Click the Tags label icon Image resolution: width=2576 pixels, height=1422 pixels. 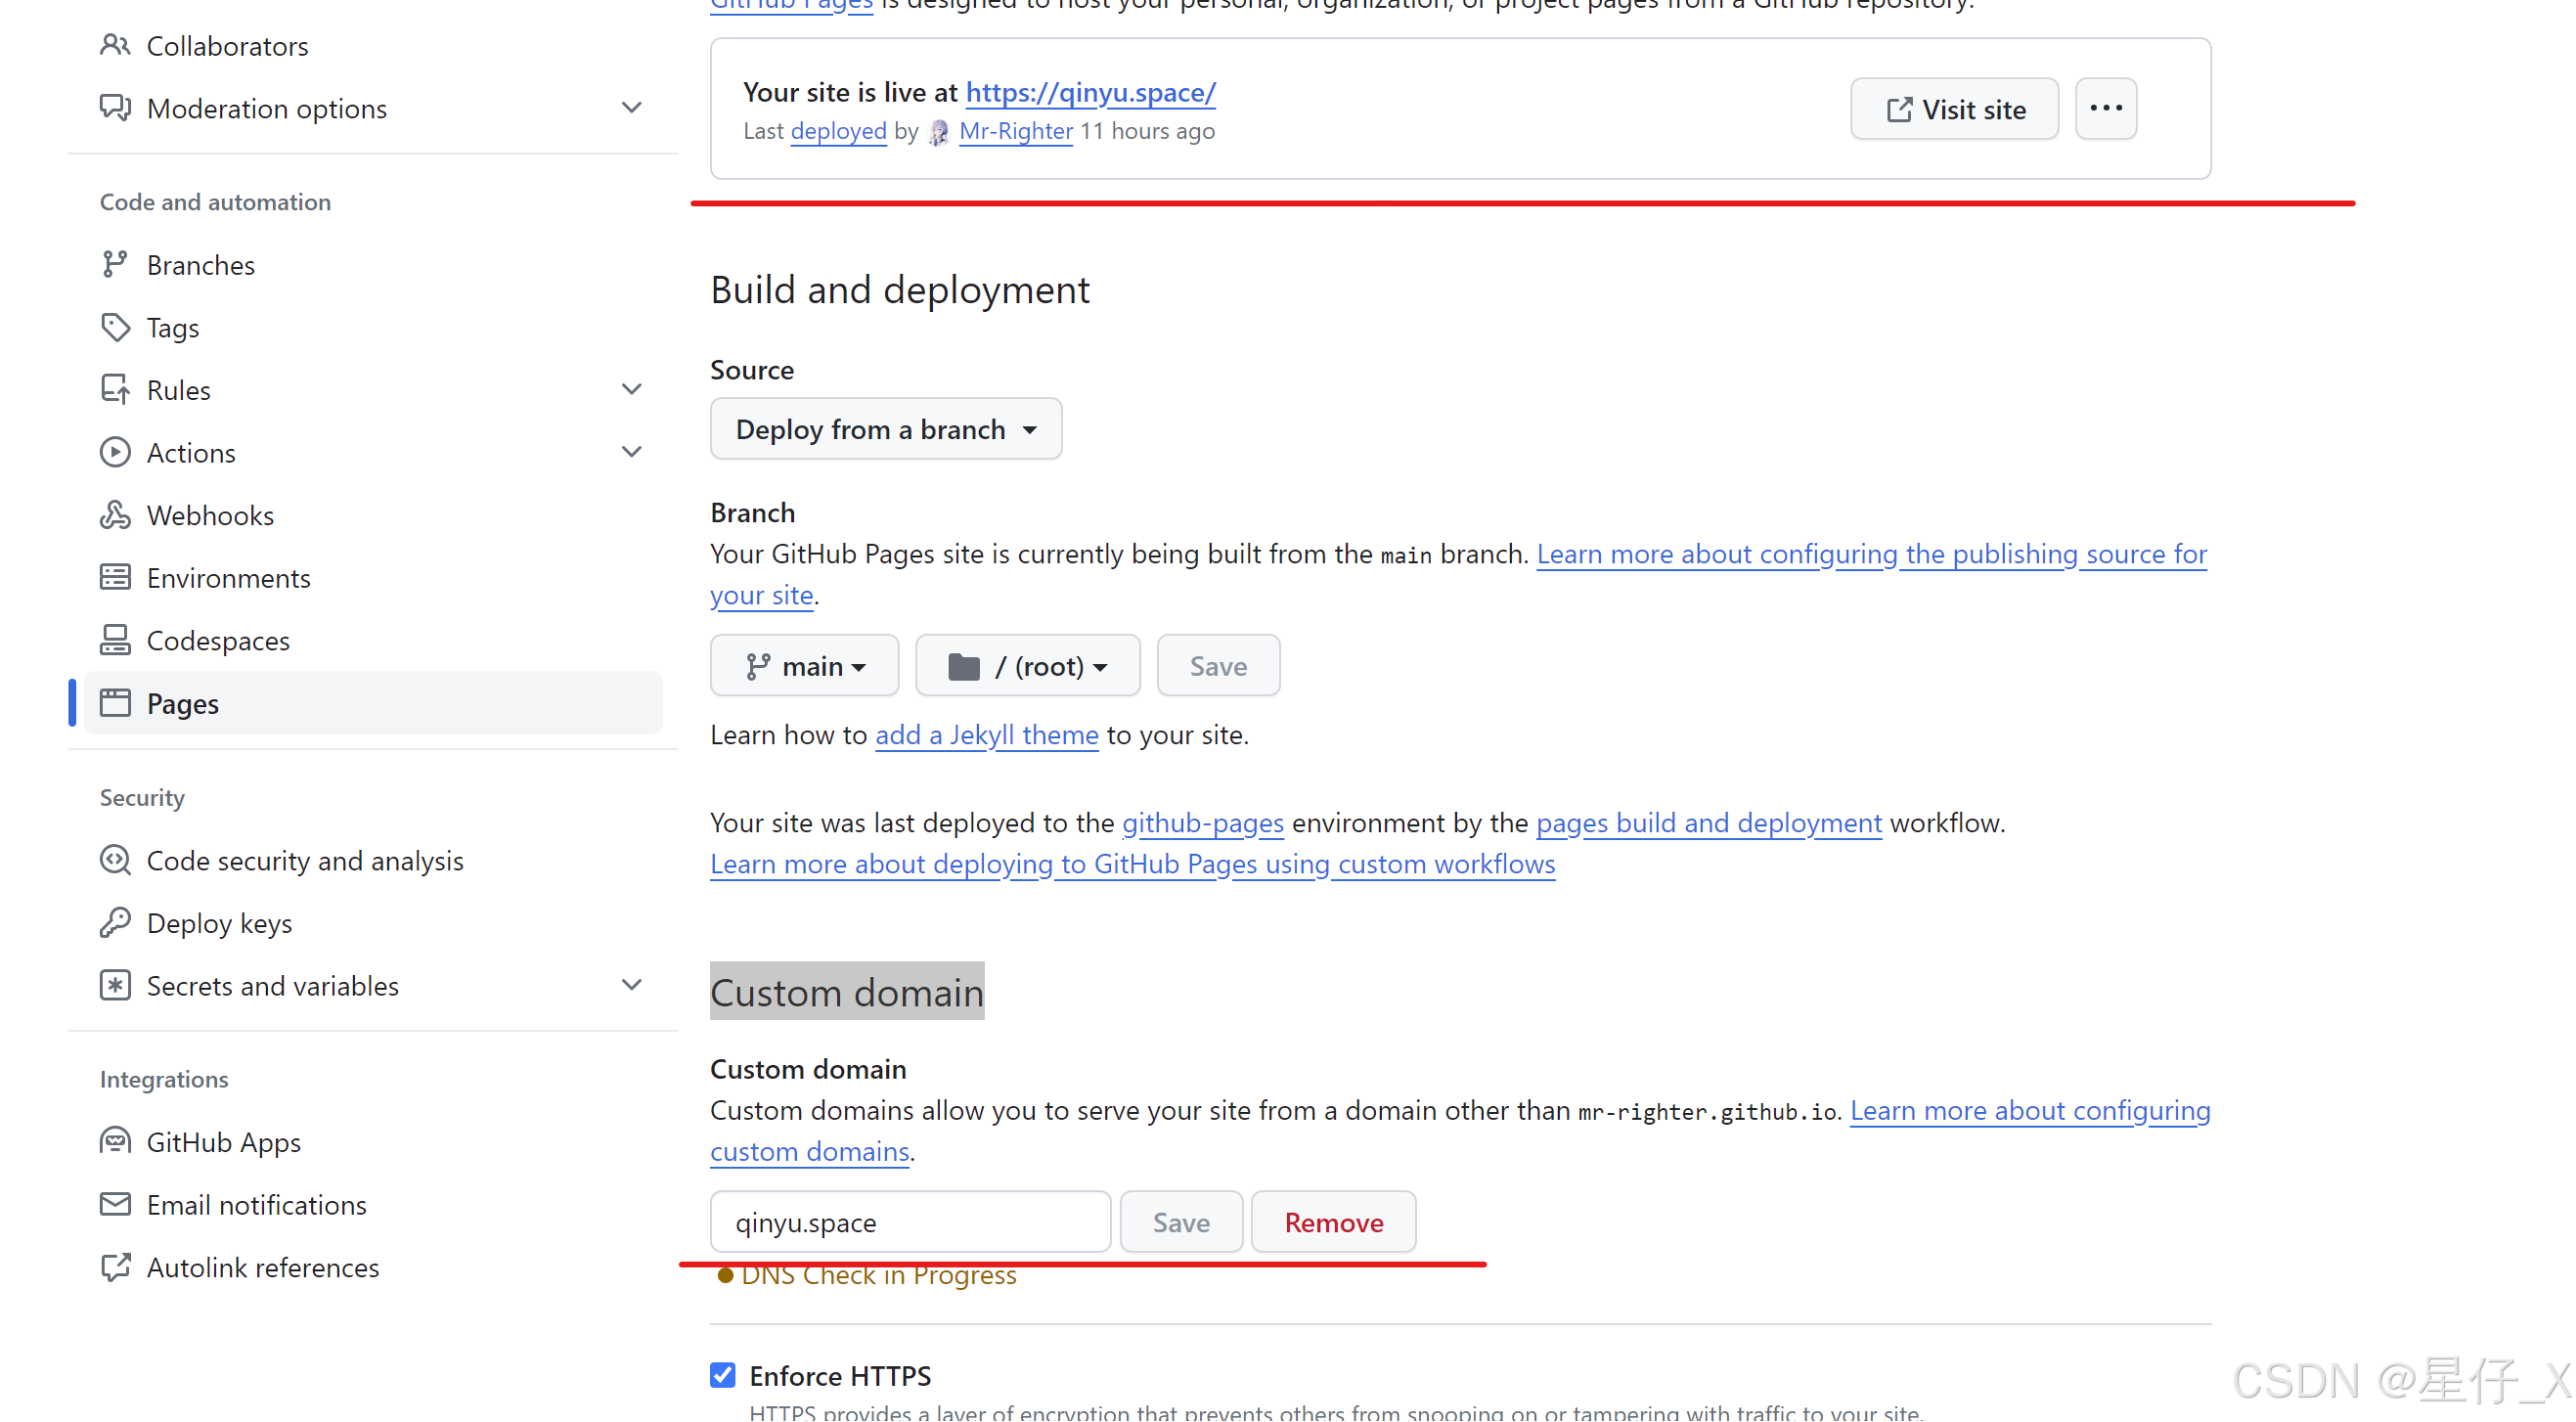[x=115, y=327]
